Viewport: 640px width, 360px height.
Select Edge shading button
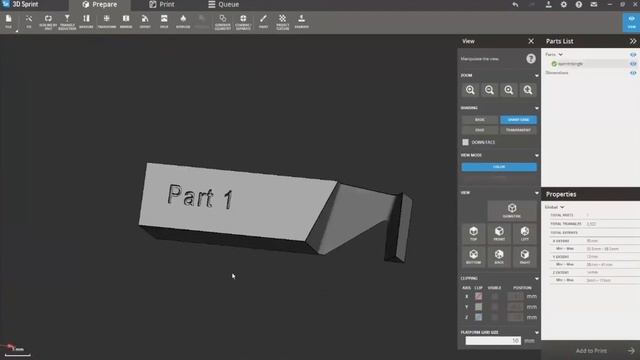tap(480, 130)
